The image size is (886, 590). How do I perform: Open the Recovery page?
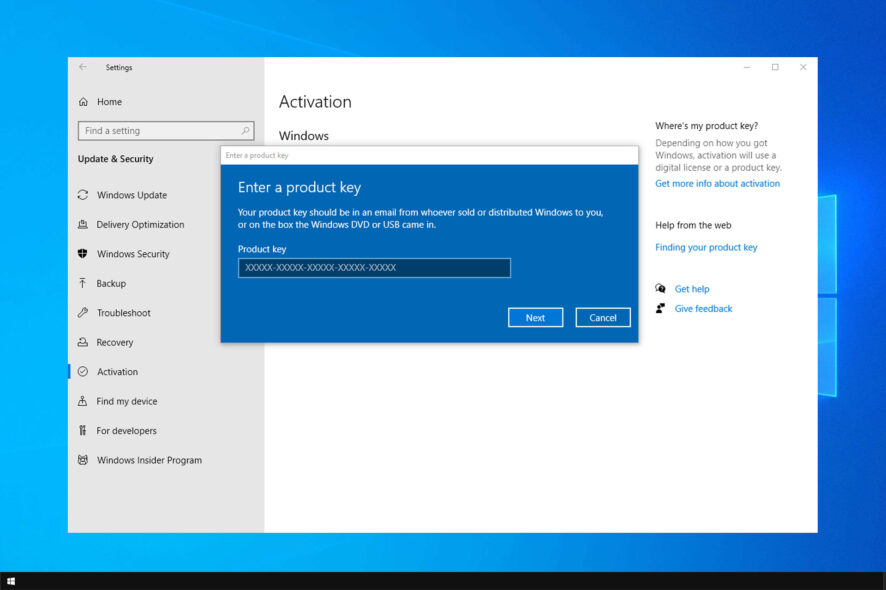115,342
